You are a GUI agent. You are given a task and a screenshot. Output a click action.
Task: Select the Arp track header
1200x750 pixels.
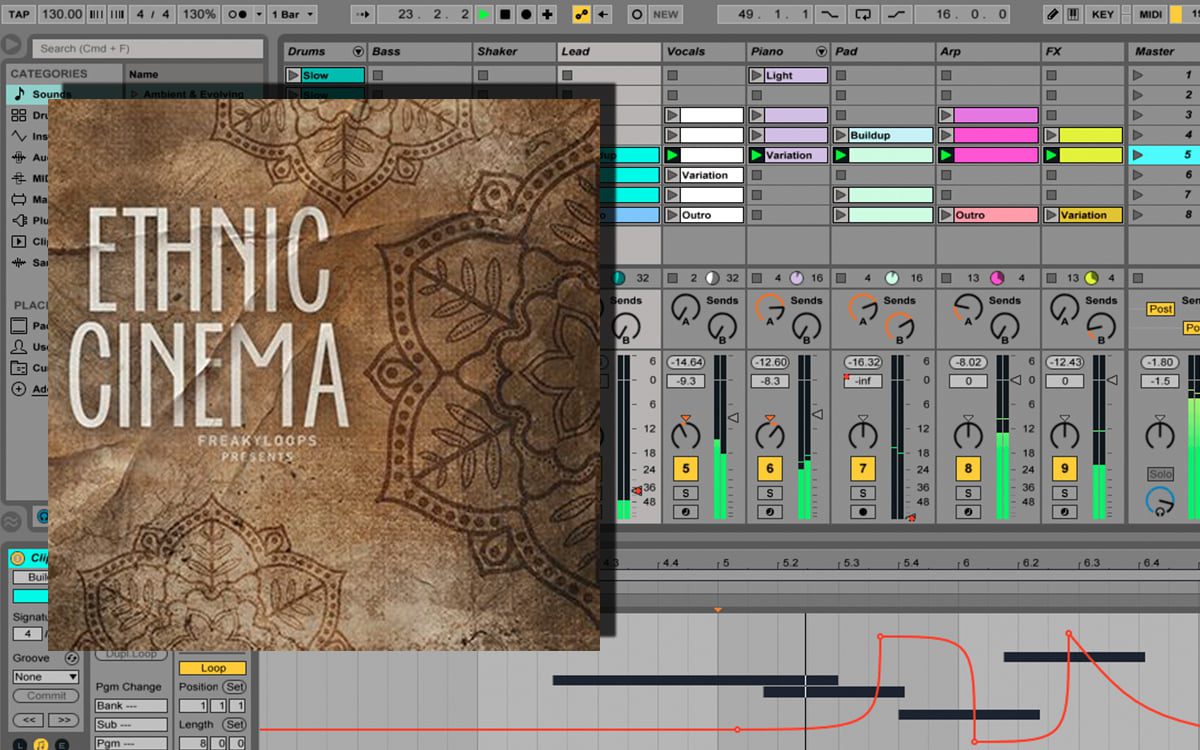click(x=987, y=52)
